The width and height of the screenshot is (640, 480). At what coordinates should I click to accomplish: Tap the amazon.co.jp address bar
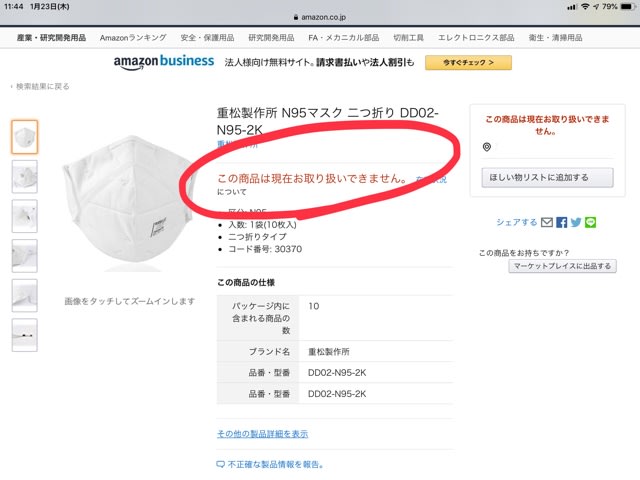click(320, 17)
